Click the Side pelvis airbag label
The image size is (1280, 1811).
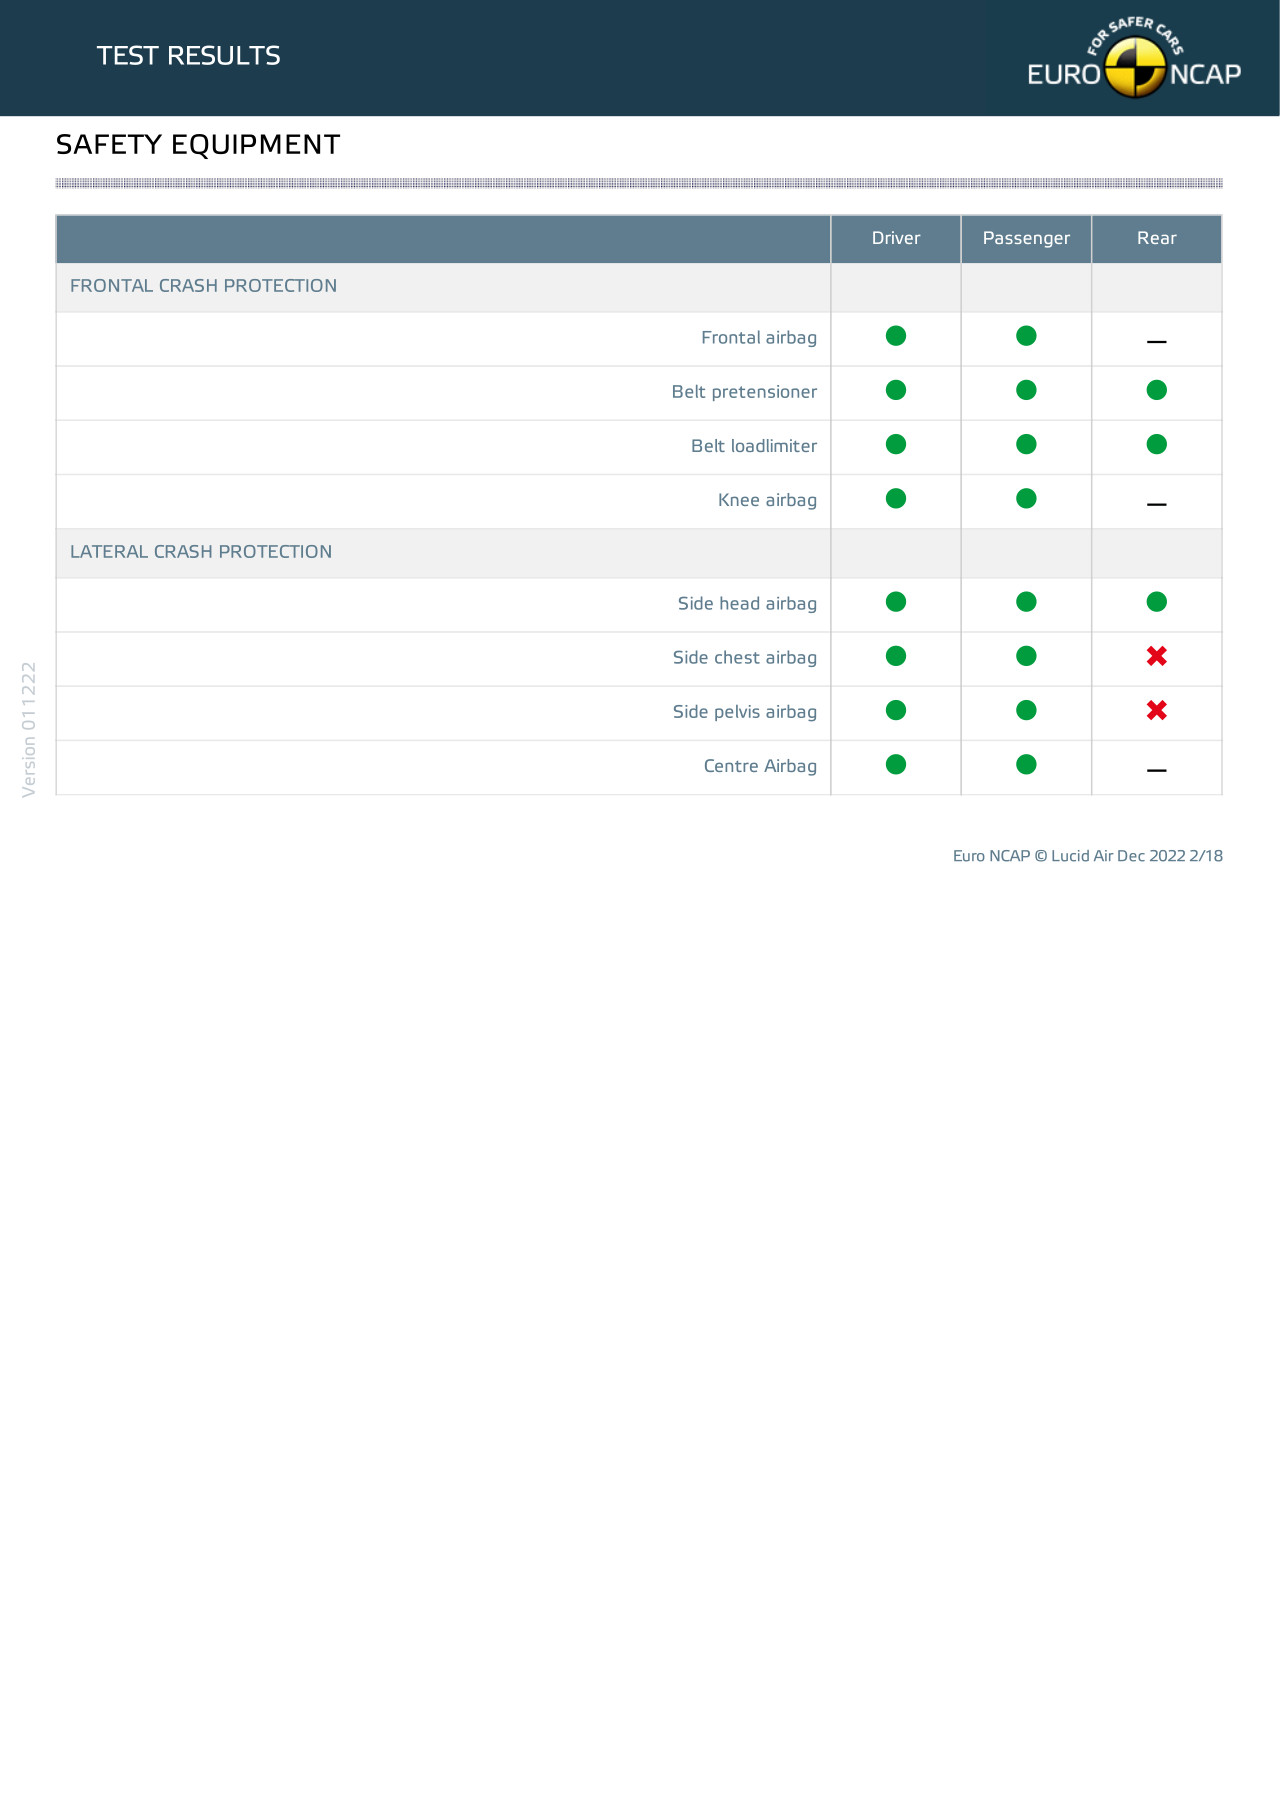click(x=745, y=712)
